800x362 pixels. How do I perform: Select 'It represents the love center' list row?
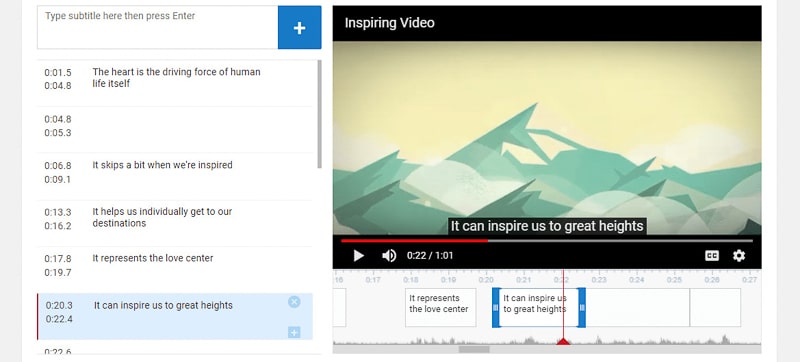[175, 270]
